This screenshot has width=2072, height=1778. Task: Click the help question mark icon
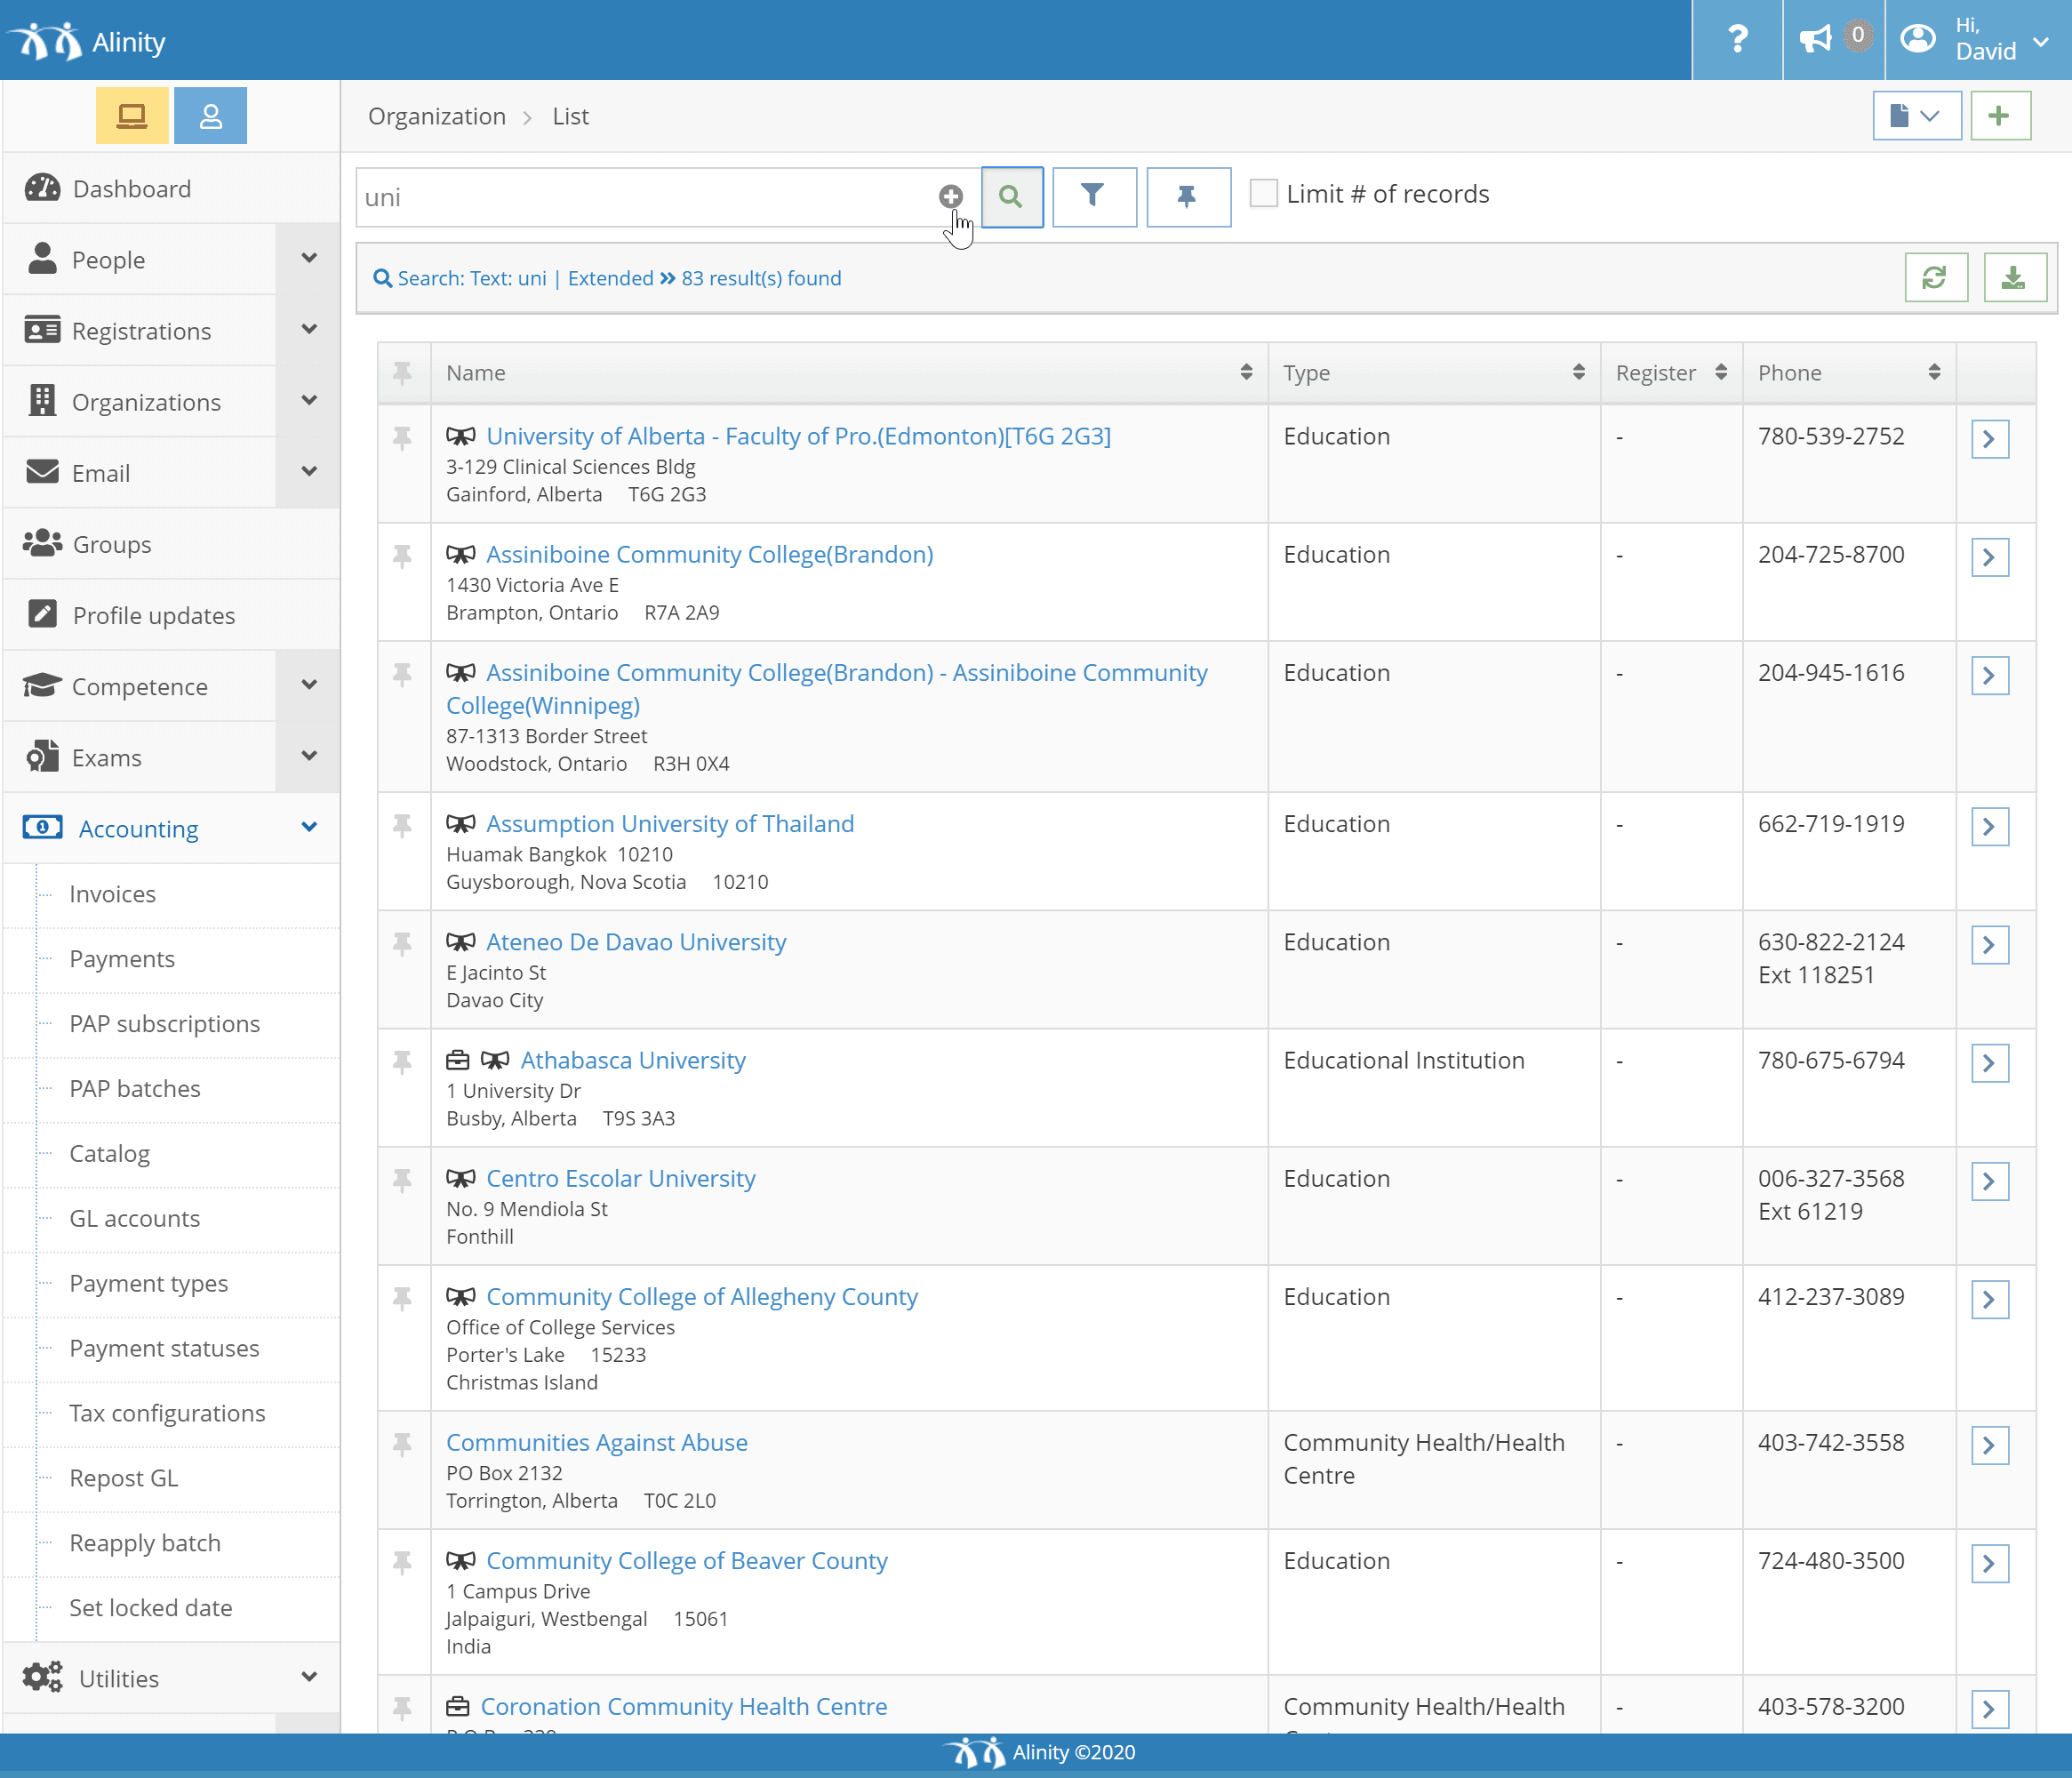[1737, 40]
